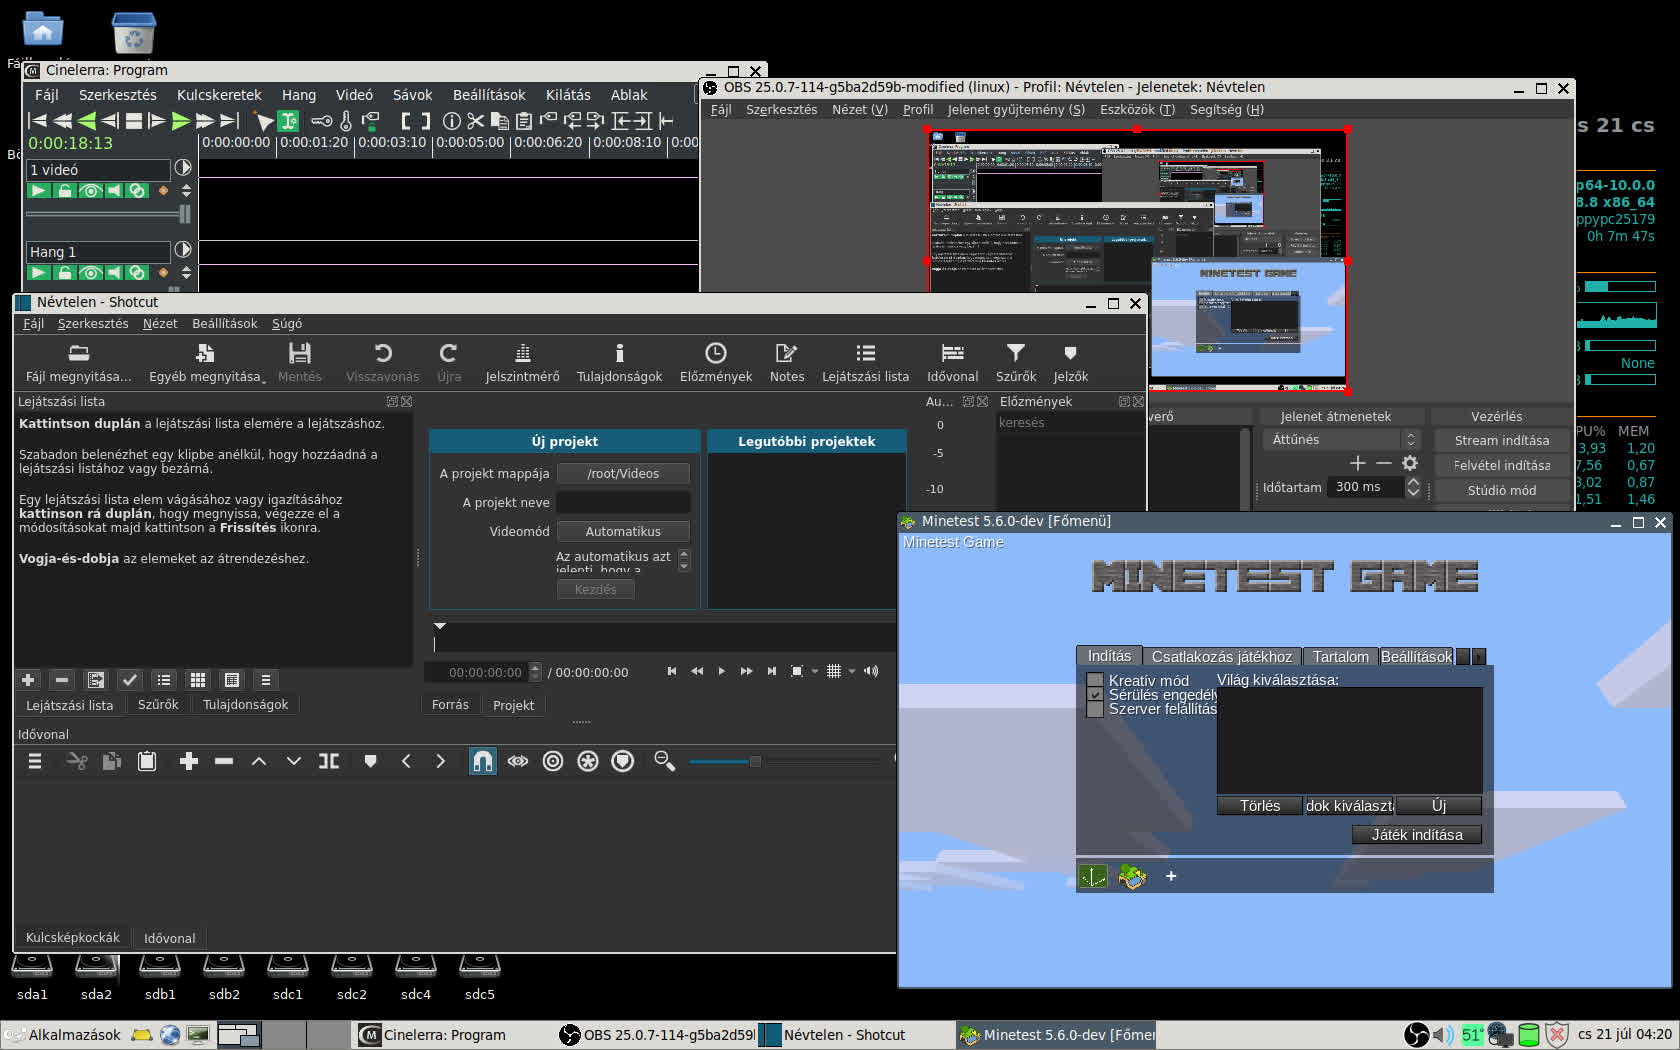Click Shotcut timeline zoom slider
The width and height of the screenshot is (1680, 1050).
[786, 762]
